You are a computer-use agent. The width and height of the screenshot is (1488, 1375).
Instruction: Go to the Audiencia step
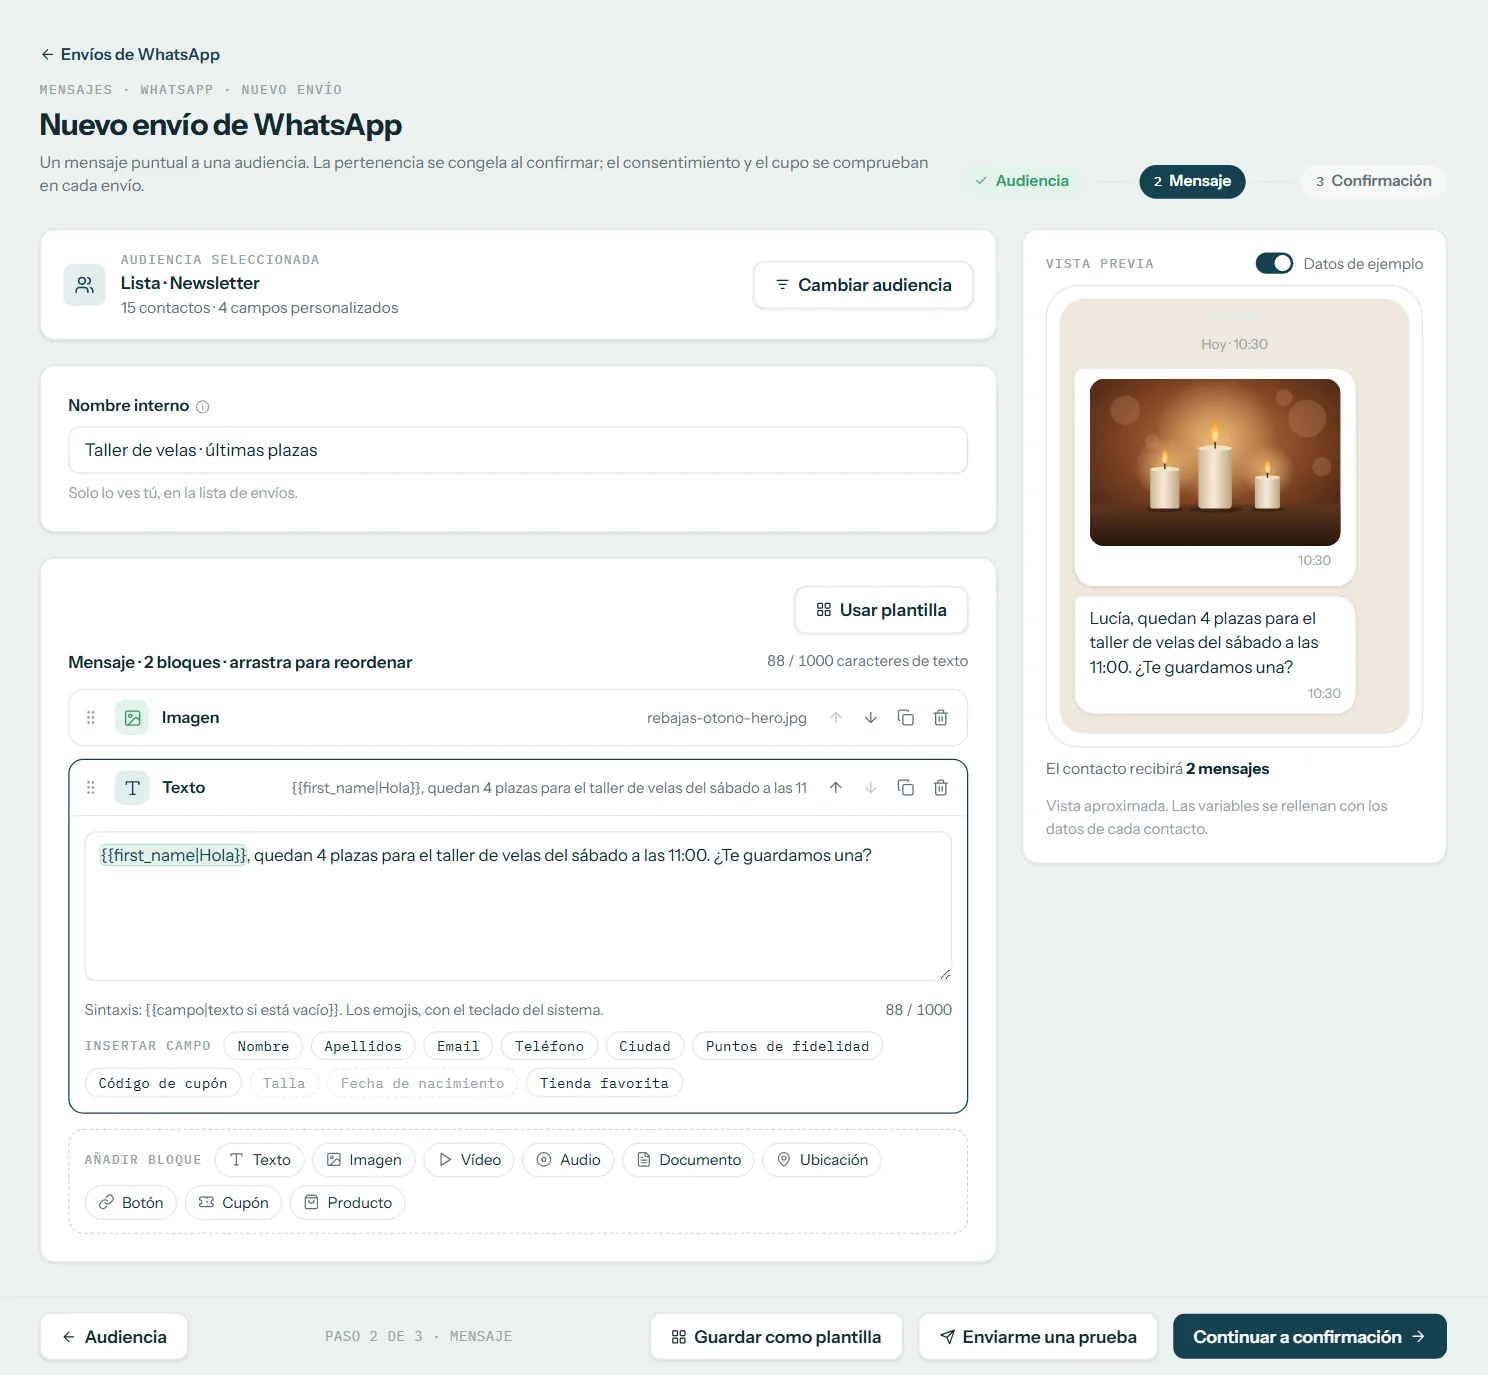tap(1022, 181)
